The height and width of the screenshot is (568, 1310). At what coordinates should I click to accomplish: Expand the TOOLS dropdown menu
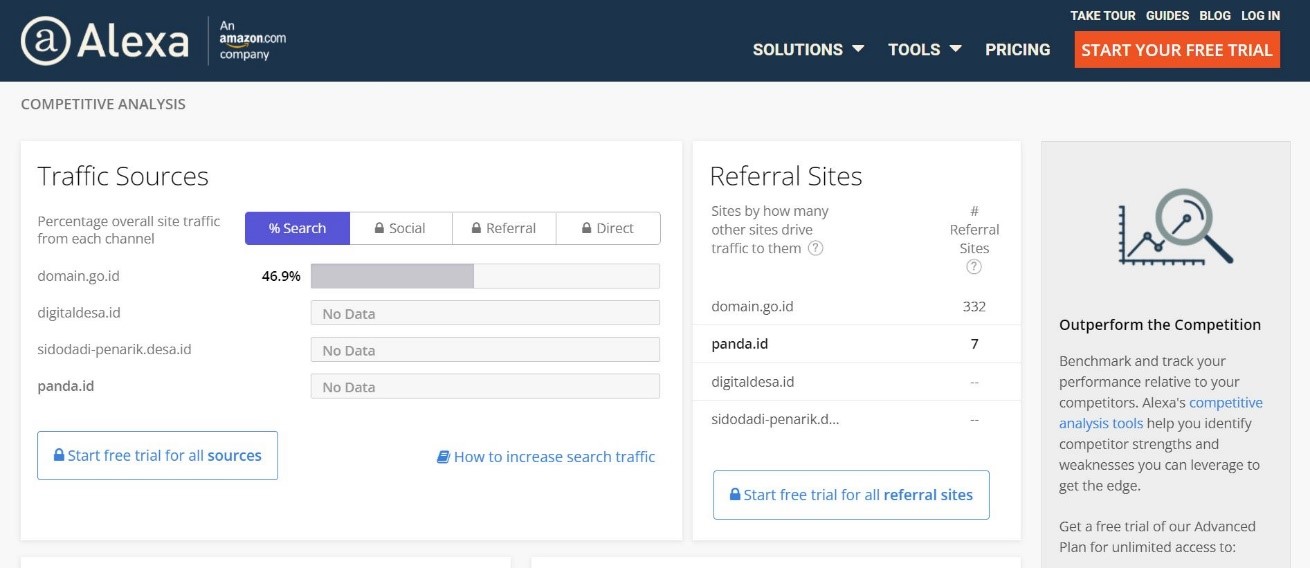[x=925, y=49]
